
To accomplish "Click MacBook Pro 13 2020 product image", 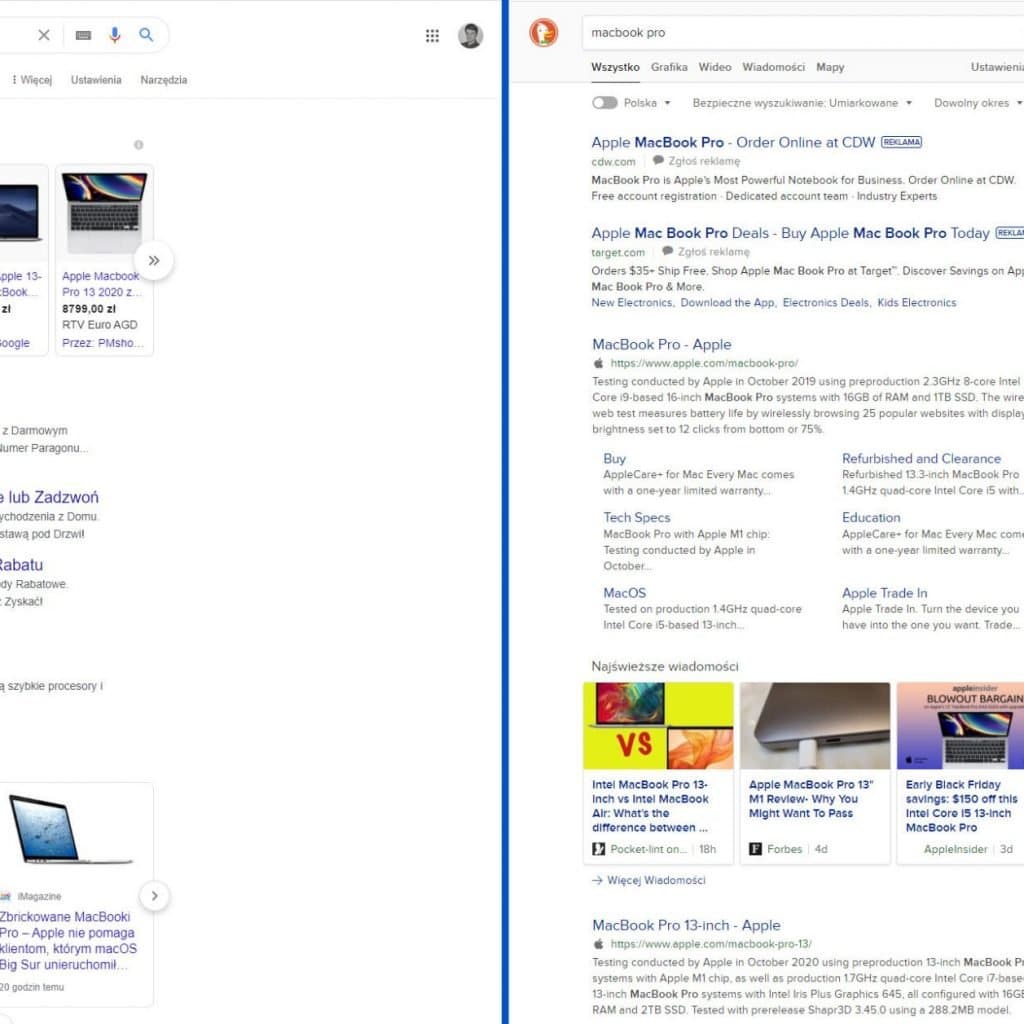I will tap(104, 212).
